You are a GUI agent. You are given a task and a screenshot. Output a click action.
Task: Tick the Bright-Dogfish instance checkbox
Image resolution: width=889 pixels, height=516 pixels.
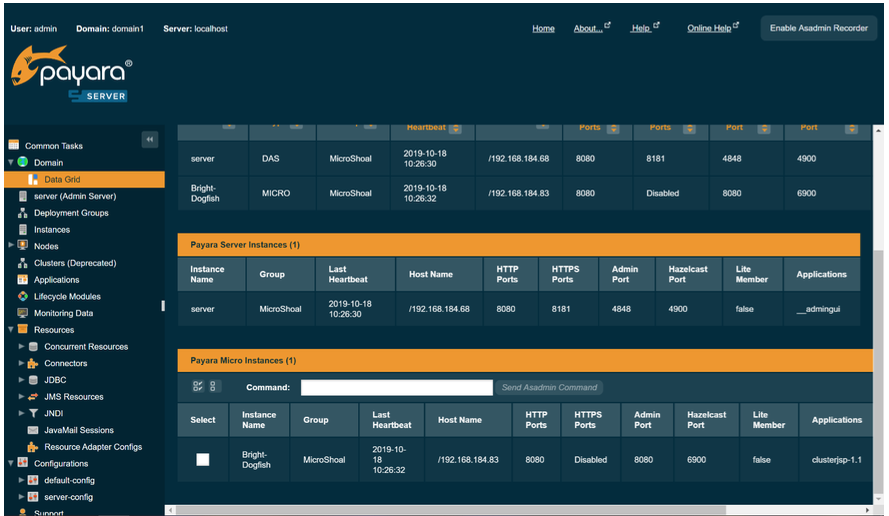tap(203, 460)
